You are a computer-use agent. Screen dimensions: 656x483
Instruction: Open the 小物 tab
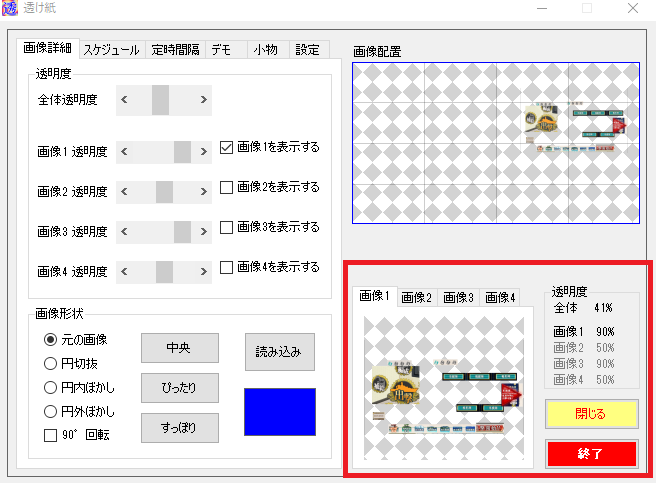[266, 50]
